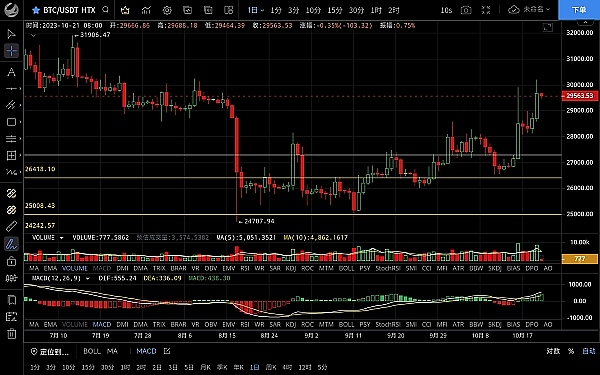Screen dimensions: 600x375
Task: Toggle the percent scale option
Action: point(571,351)
